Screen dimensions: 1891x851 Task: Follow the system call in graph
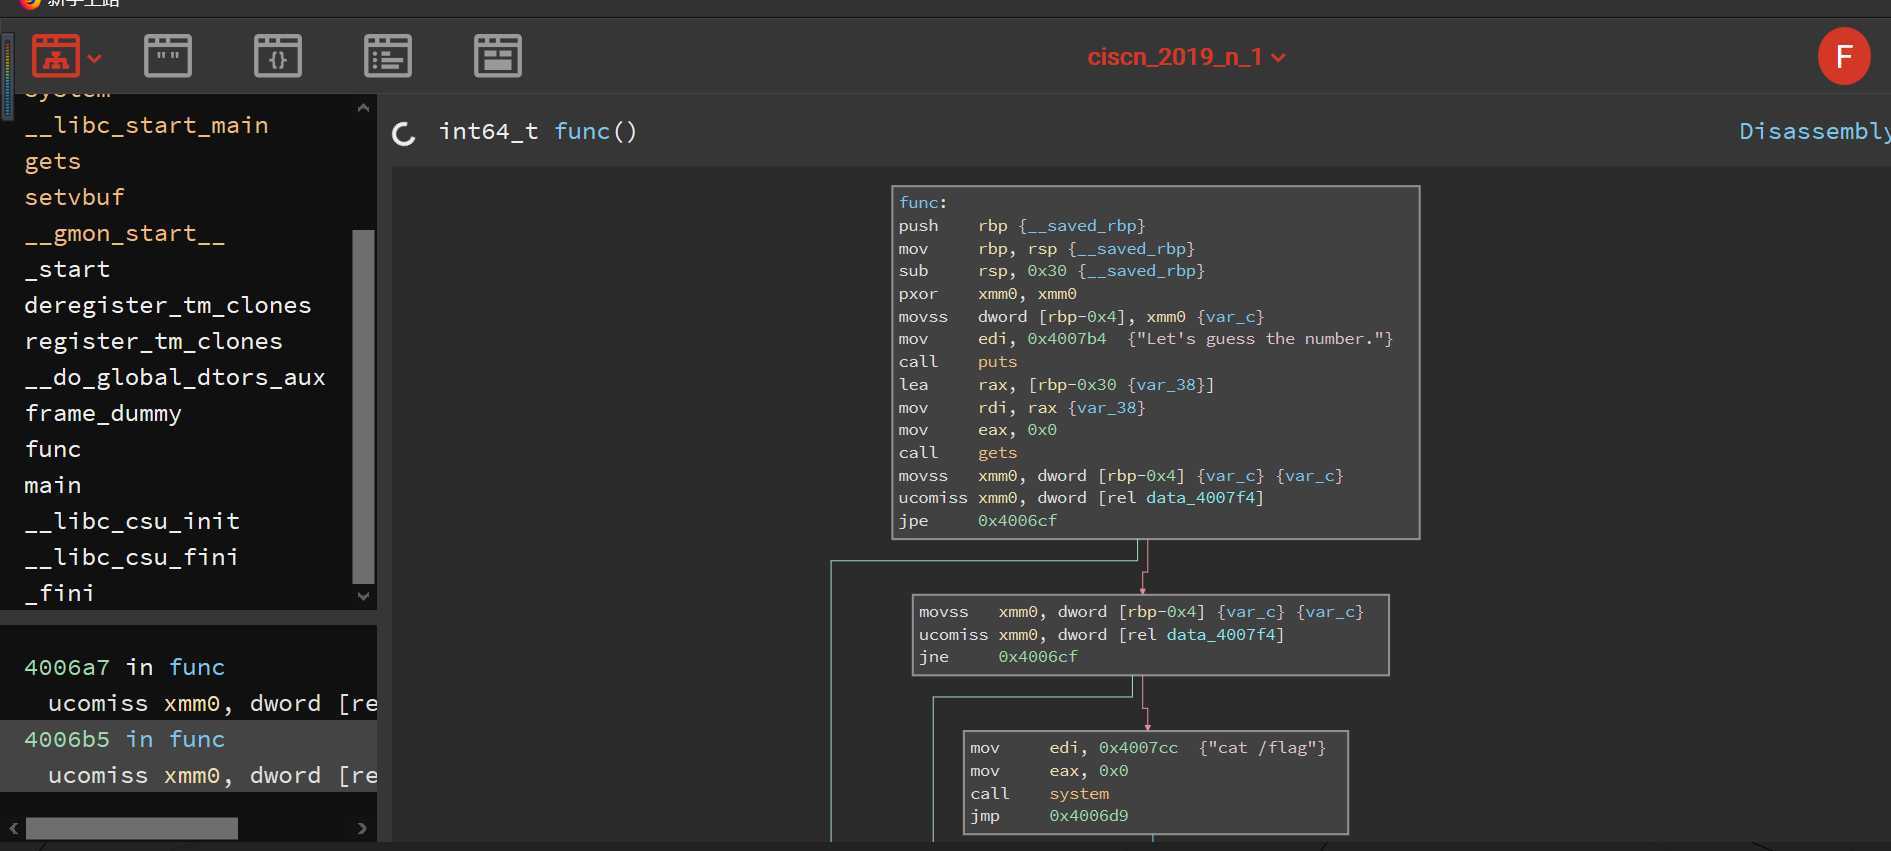1079,794
